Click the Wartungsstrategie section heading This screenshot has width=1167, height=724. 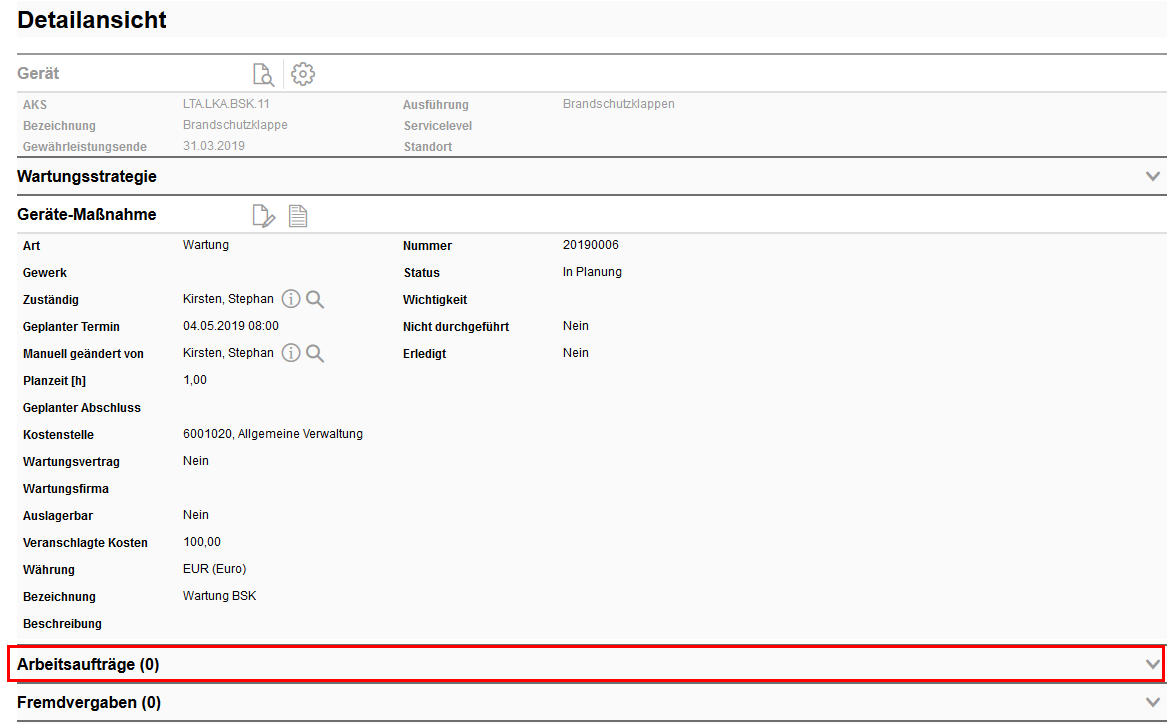87,176
